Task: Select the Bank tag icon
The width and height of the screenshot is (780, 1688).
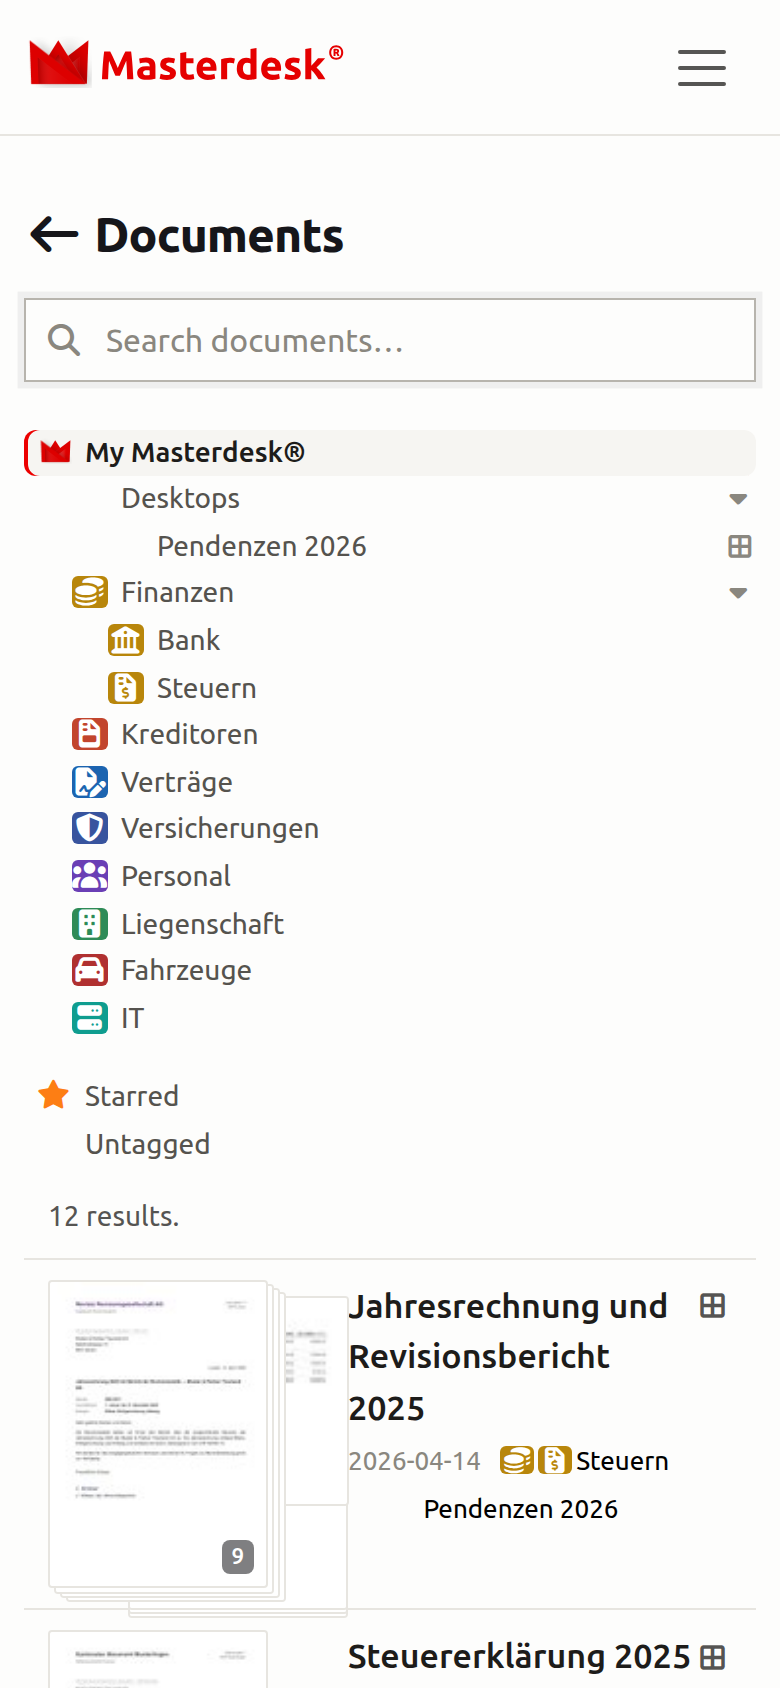Action: (x=126, y=640)
